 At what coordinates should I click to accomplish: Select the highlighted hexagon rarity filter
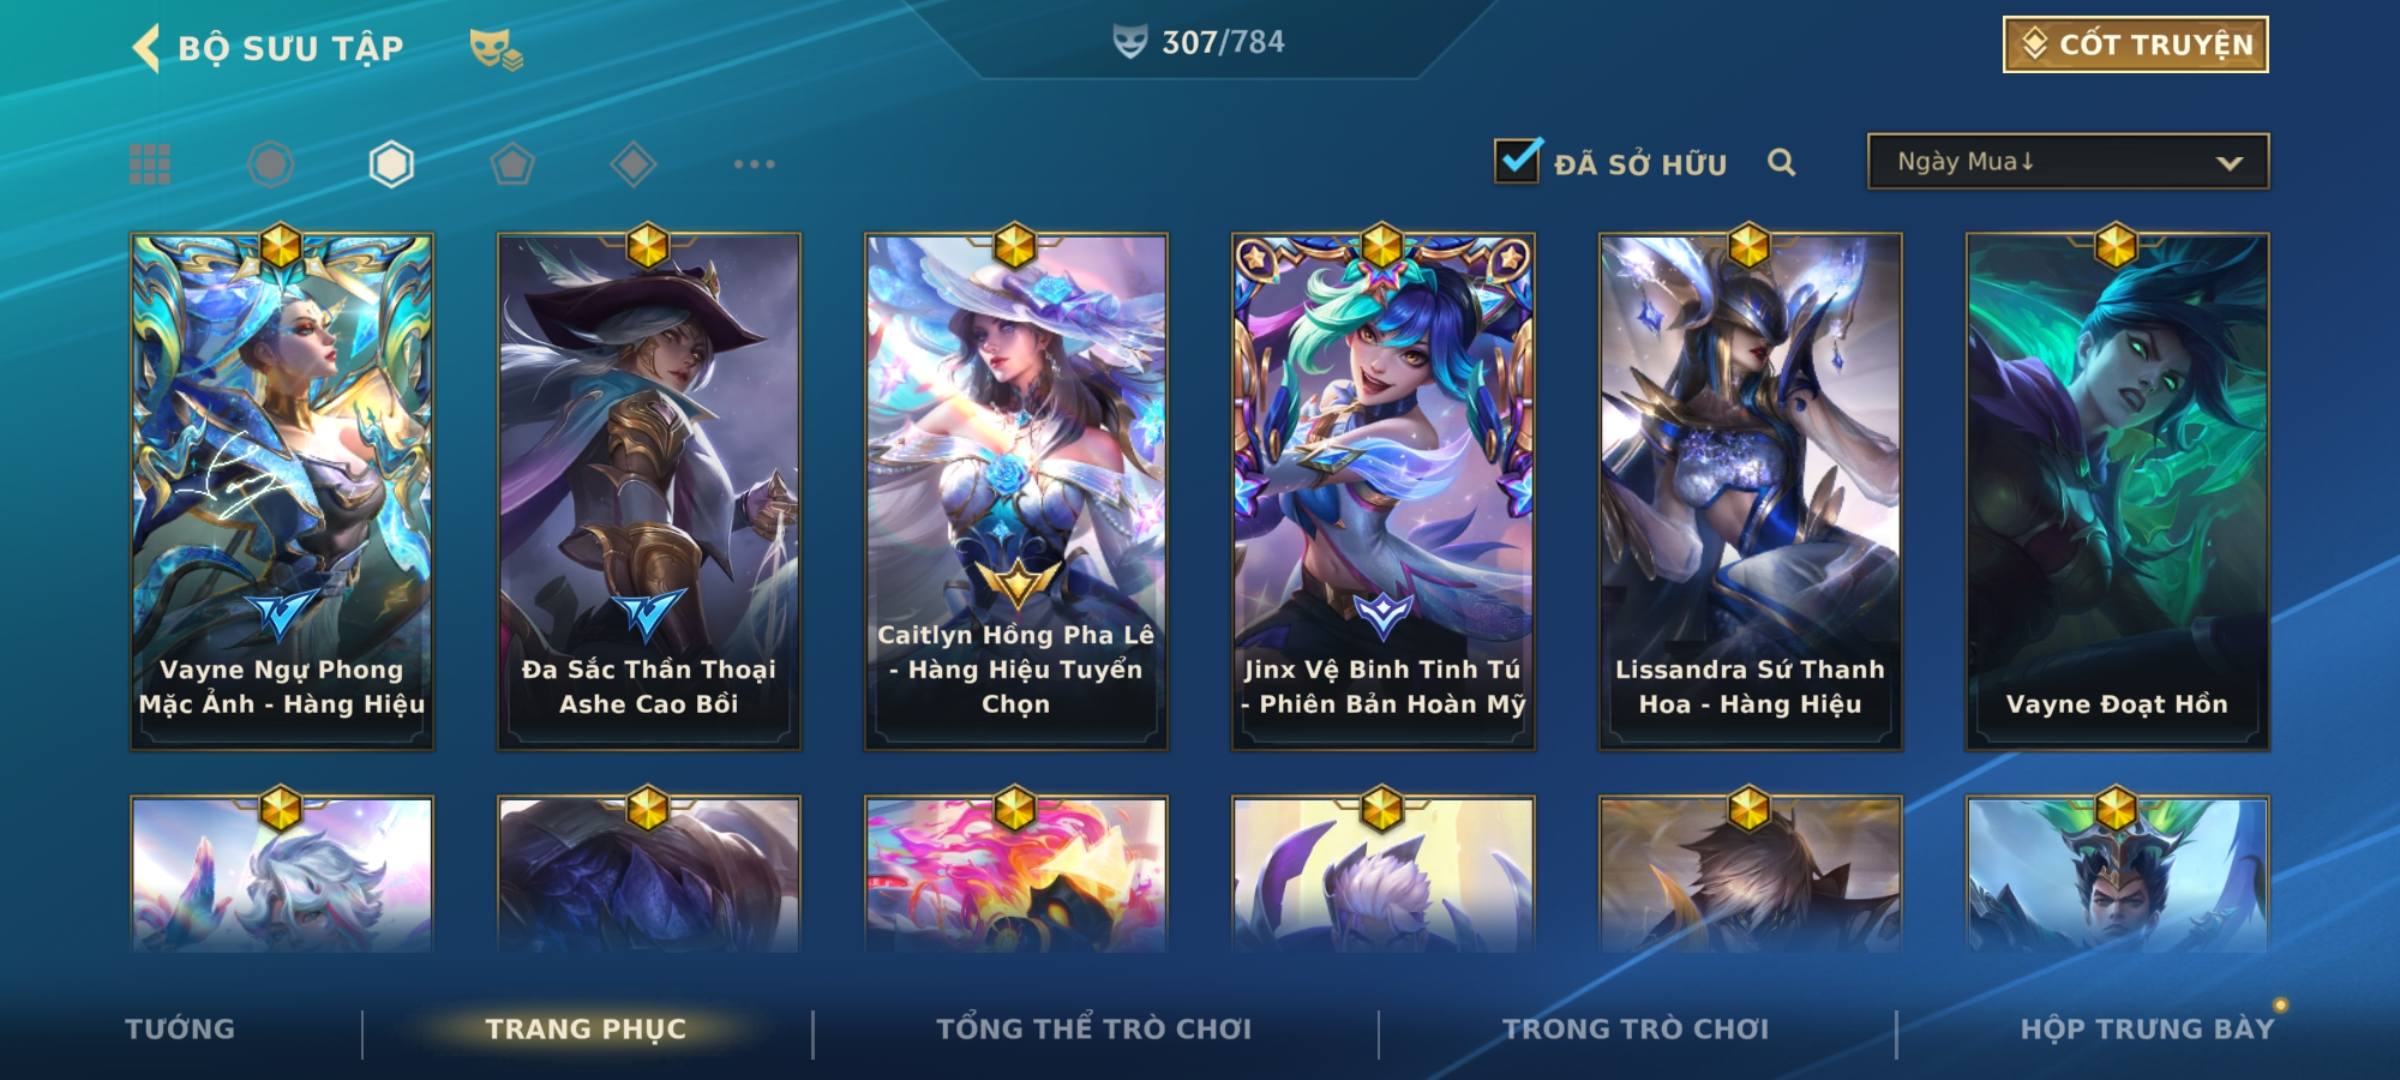[391, 164]
